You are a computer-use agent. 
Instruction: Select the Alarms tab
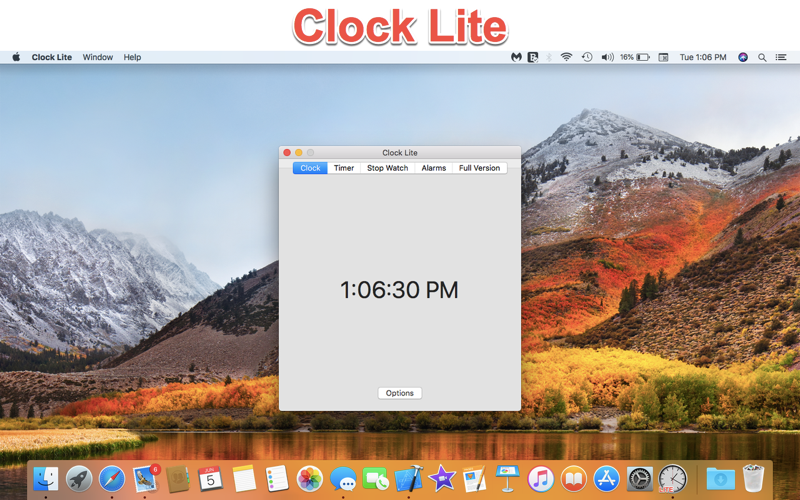coord(434,168)
